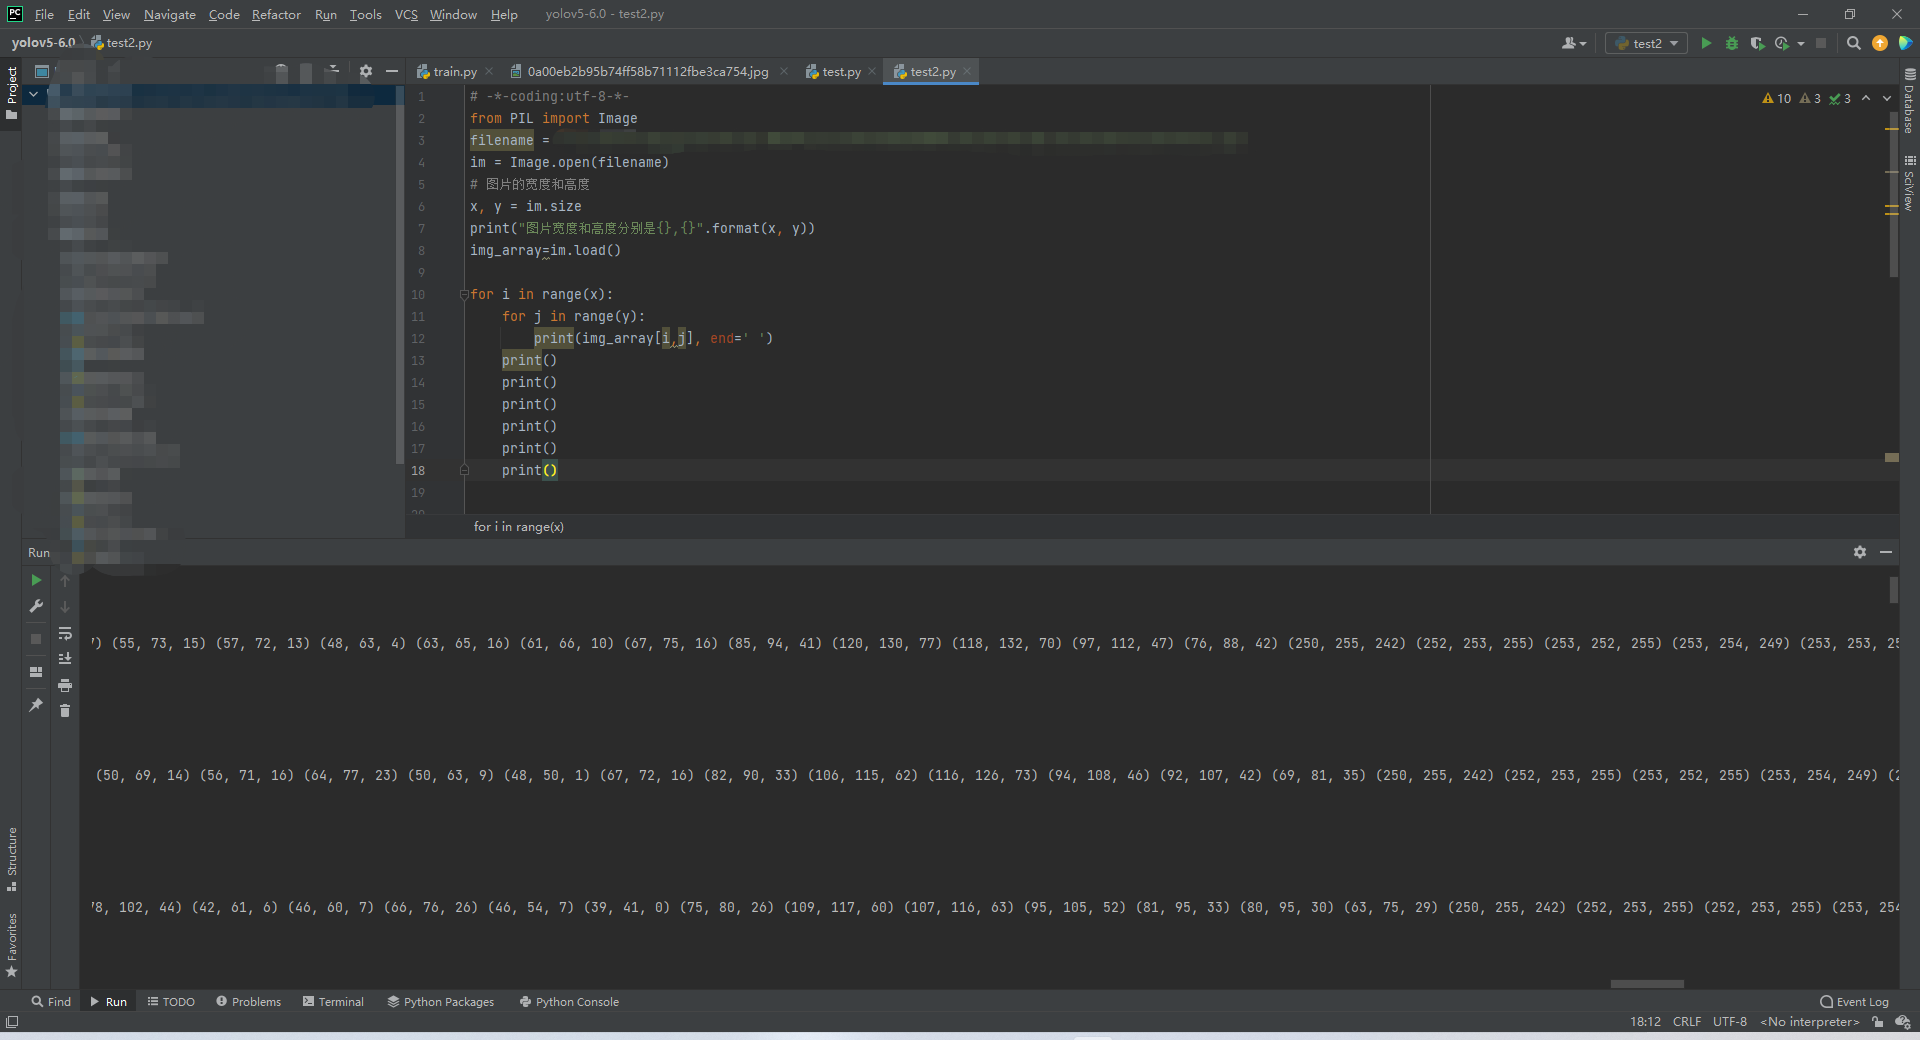Screen dimensions: 1920x1040
Task: Click the greyed Stop square in the top toolbar
Action: 1821,43
